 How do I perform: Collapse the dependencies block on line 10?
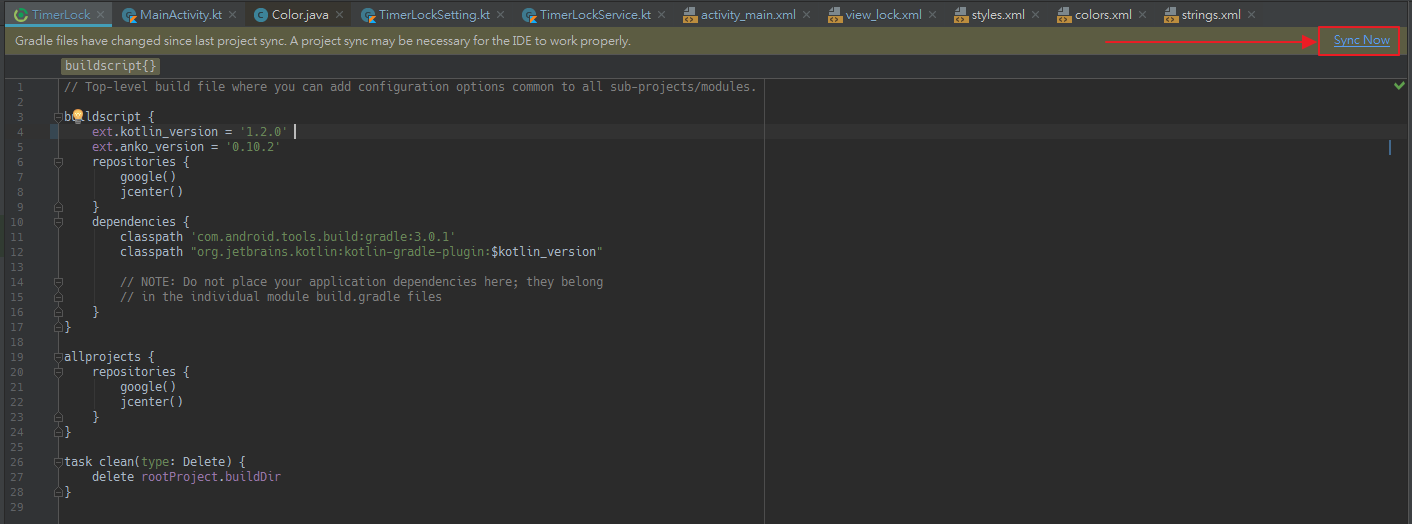(x=58, y=222)
